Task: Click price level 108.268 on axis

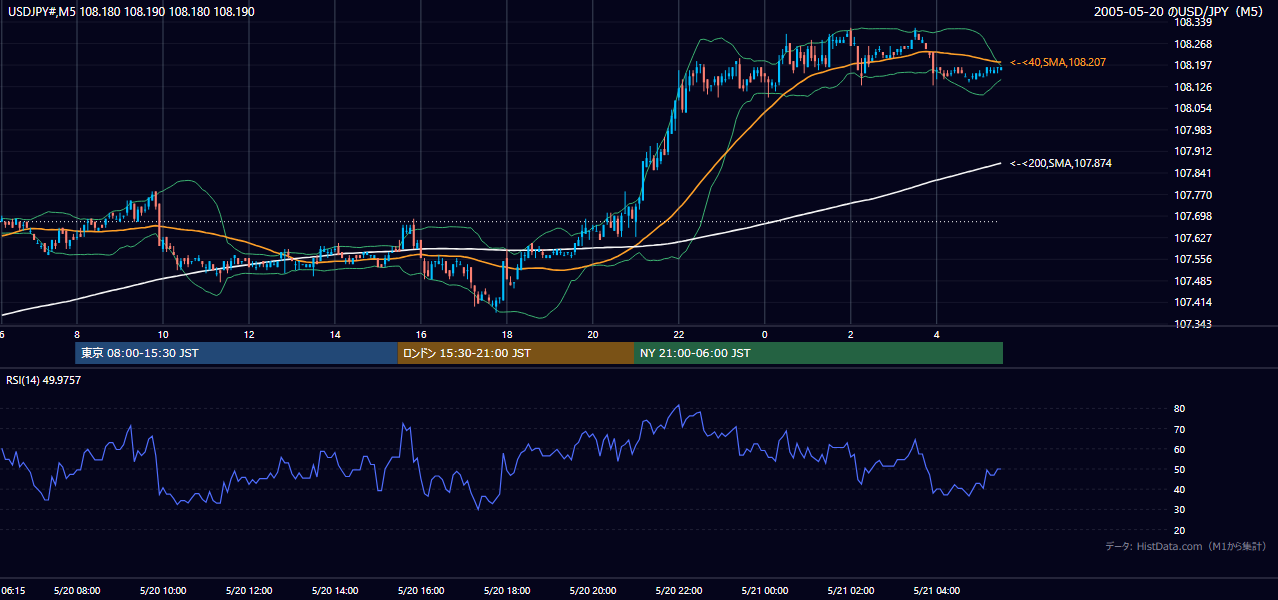Action: tap(1193, 44)
